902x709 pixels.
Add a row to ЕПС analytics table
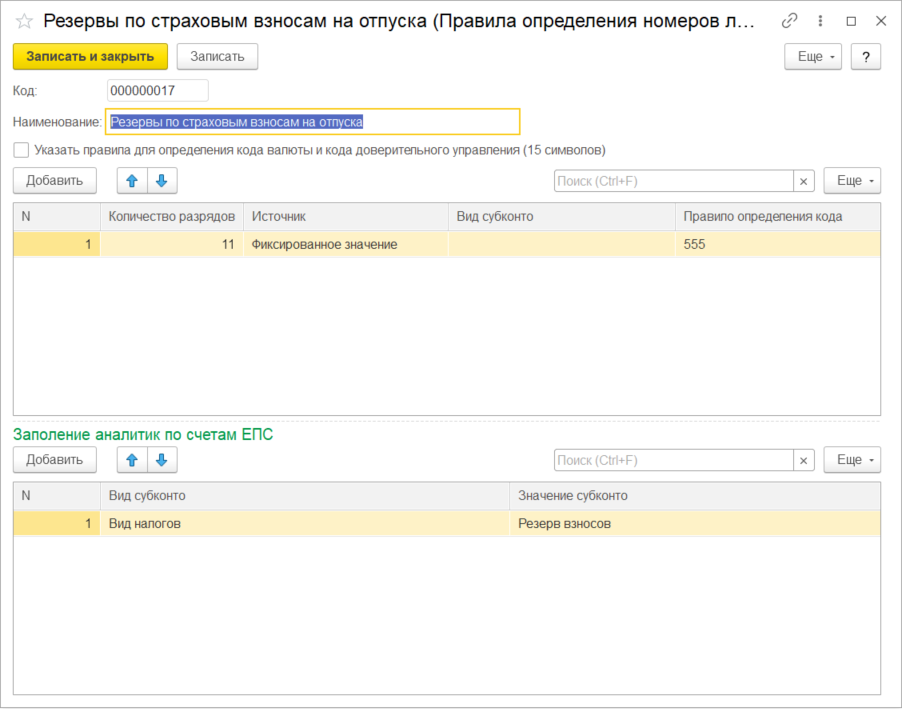coord(55,460)
